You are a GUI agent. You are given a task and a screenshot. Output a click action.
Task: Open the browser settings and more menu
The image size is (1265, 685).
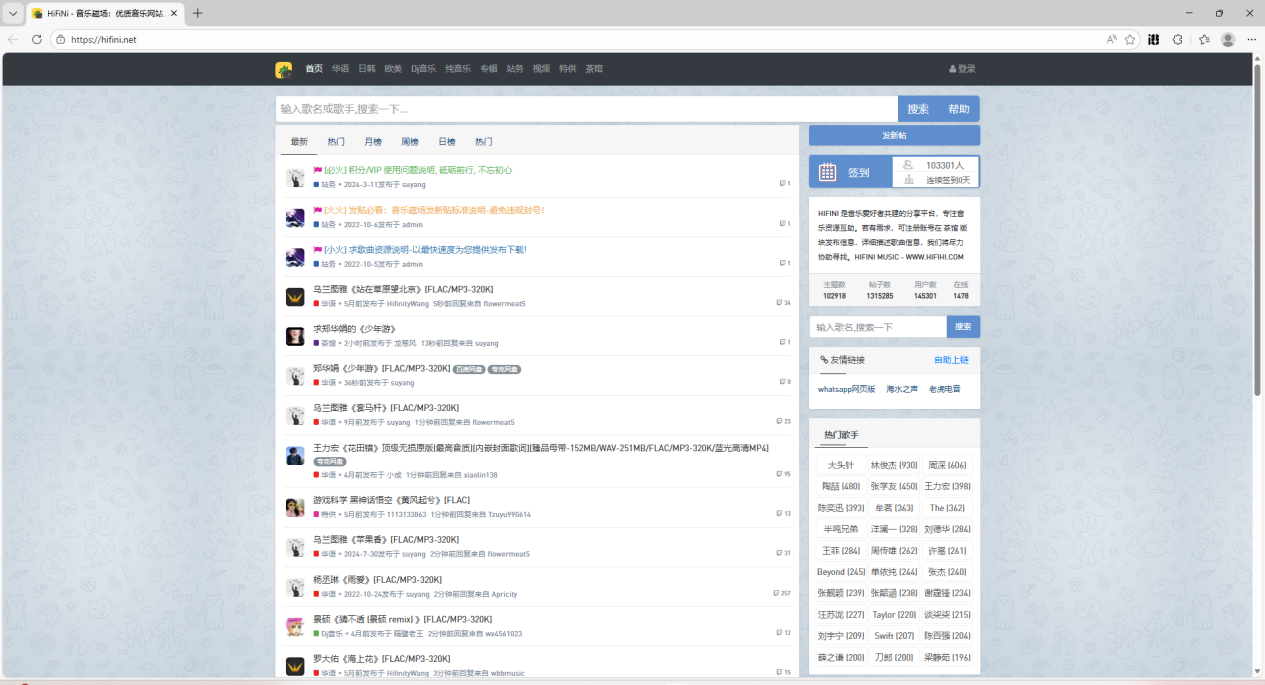[1251, 39]
